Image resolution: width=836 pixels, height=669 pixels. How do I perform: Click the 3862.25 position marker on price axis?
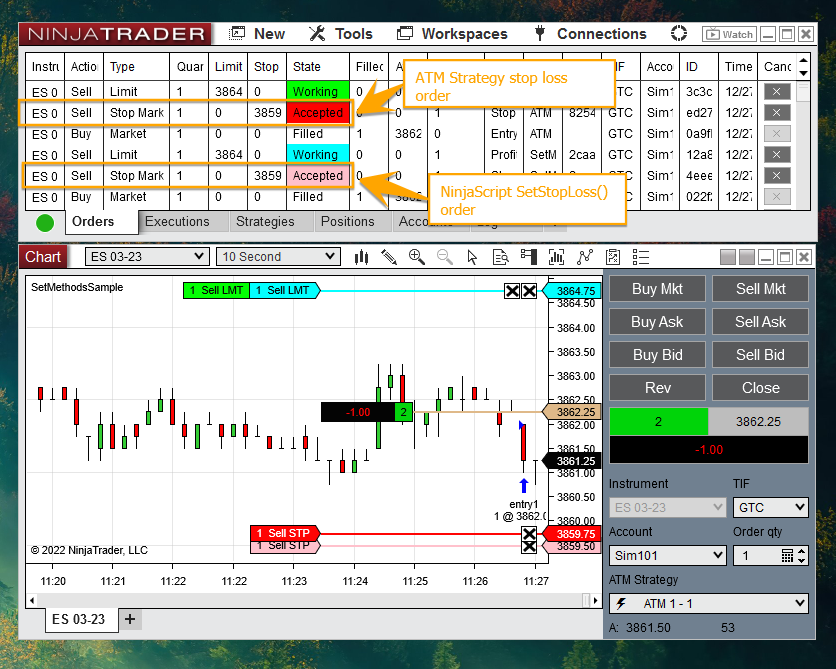point(572,412)
